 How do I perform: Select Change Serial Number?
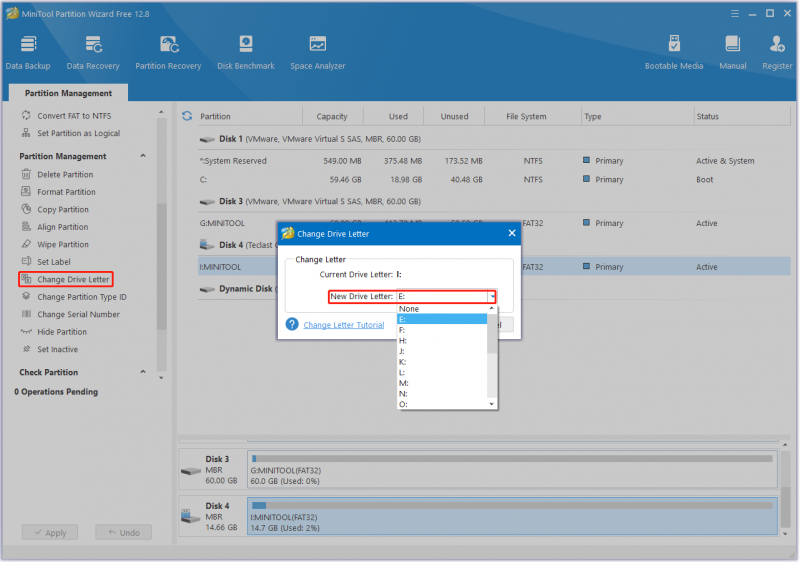point(78,314)
